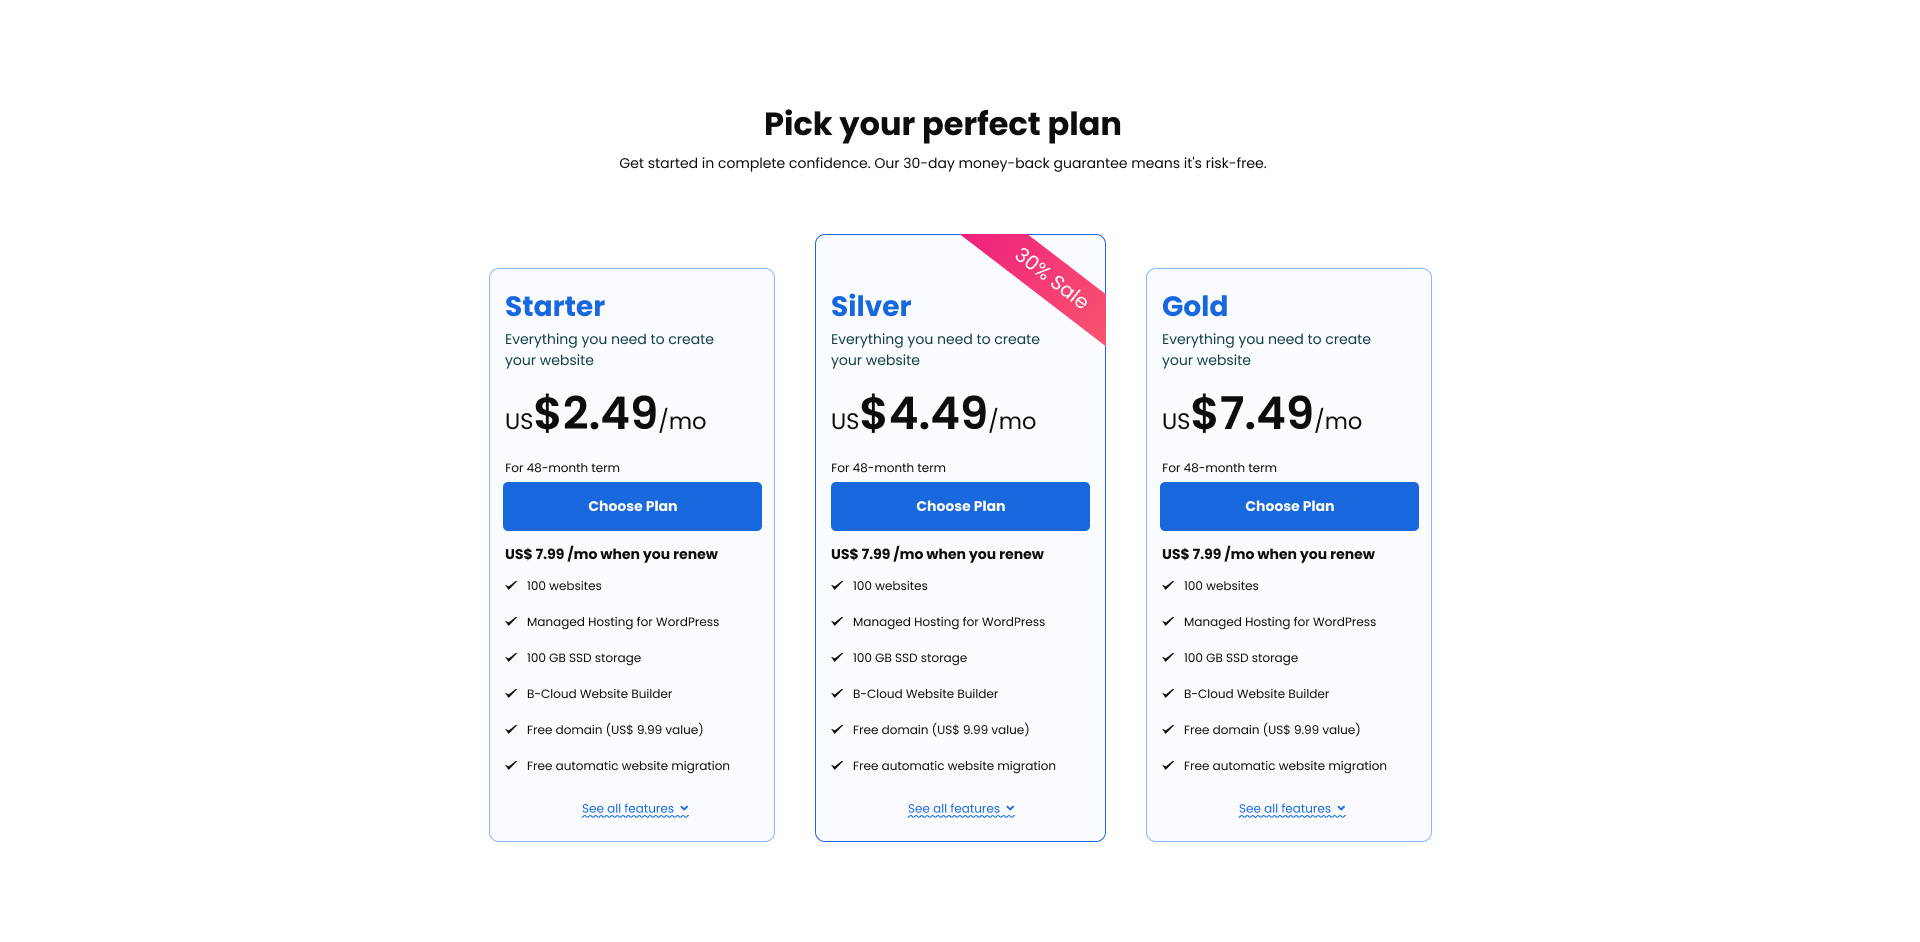Expand the Starter plan's full feature list

coord(634,808)
